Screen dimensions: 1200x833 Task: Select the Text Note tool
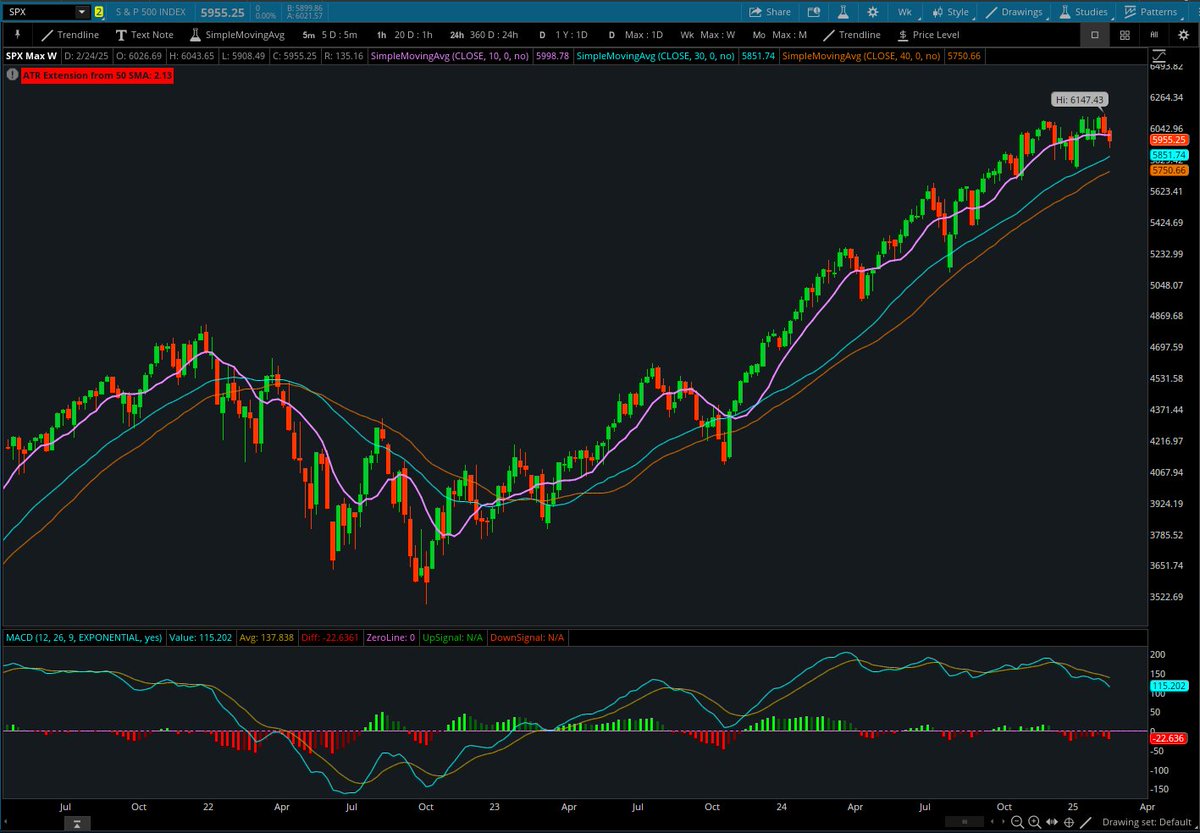click(145, 34)
